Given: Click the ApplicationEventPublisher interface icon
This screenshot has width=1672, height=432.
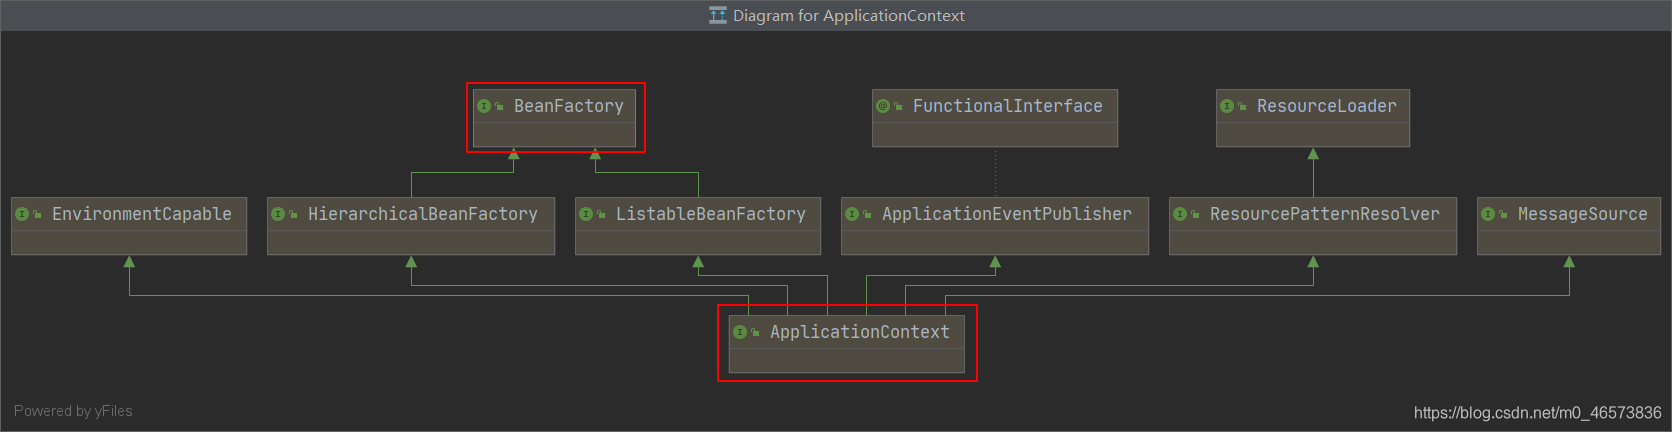Looking at the screenshot, I should (852, 214).
